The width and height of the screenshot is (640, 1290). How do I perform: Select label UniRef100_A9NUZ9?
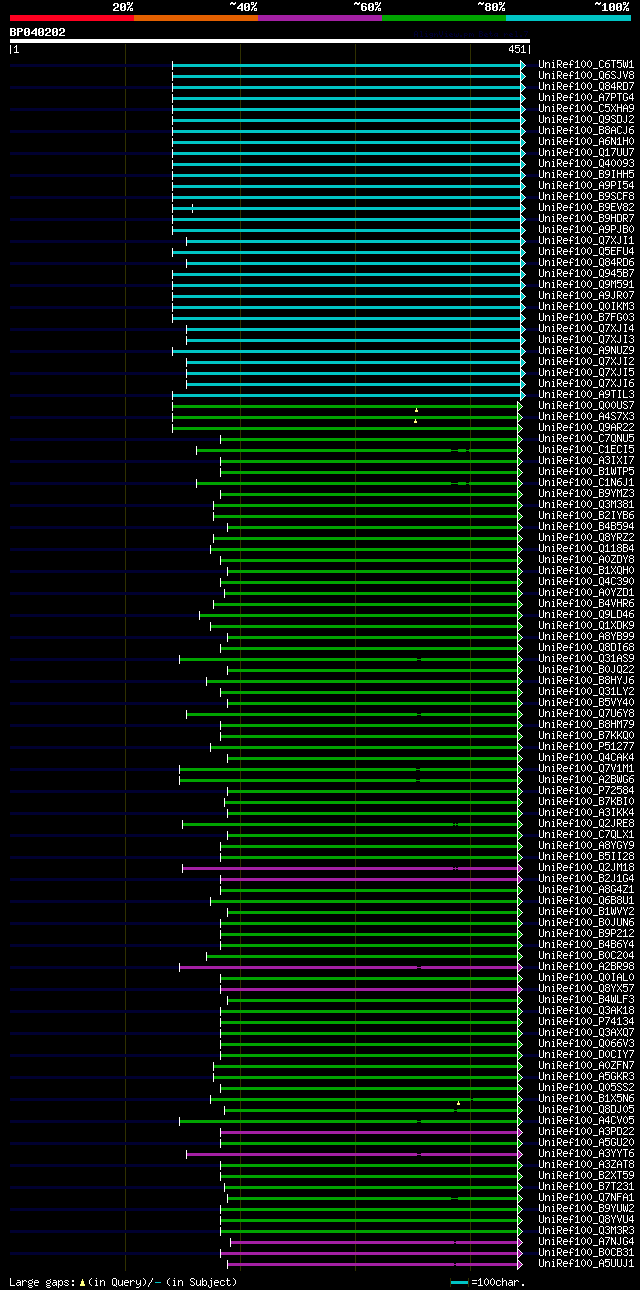pyautogui.click(x=586, y=350)
